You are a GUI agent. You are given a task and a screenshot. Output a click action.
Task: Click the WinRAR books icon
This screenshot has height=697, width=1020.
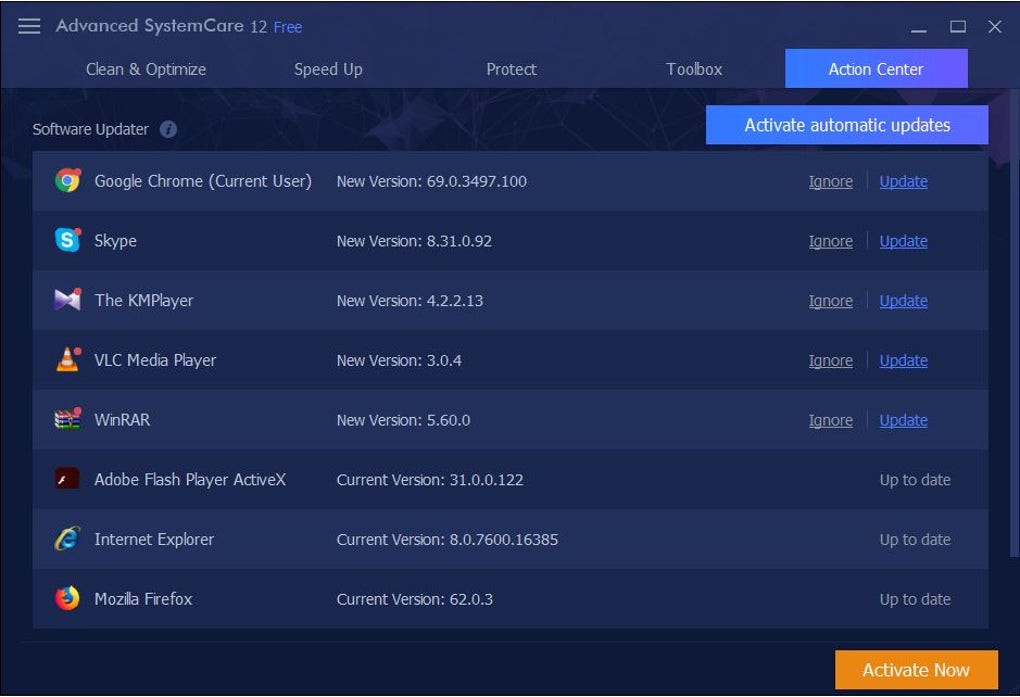click(68, 420)
